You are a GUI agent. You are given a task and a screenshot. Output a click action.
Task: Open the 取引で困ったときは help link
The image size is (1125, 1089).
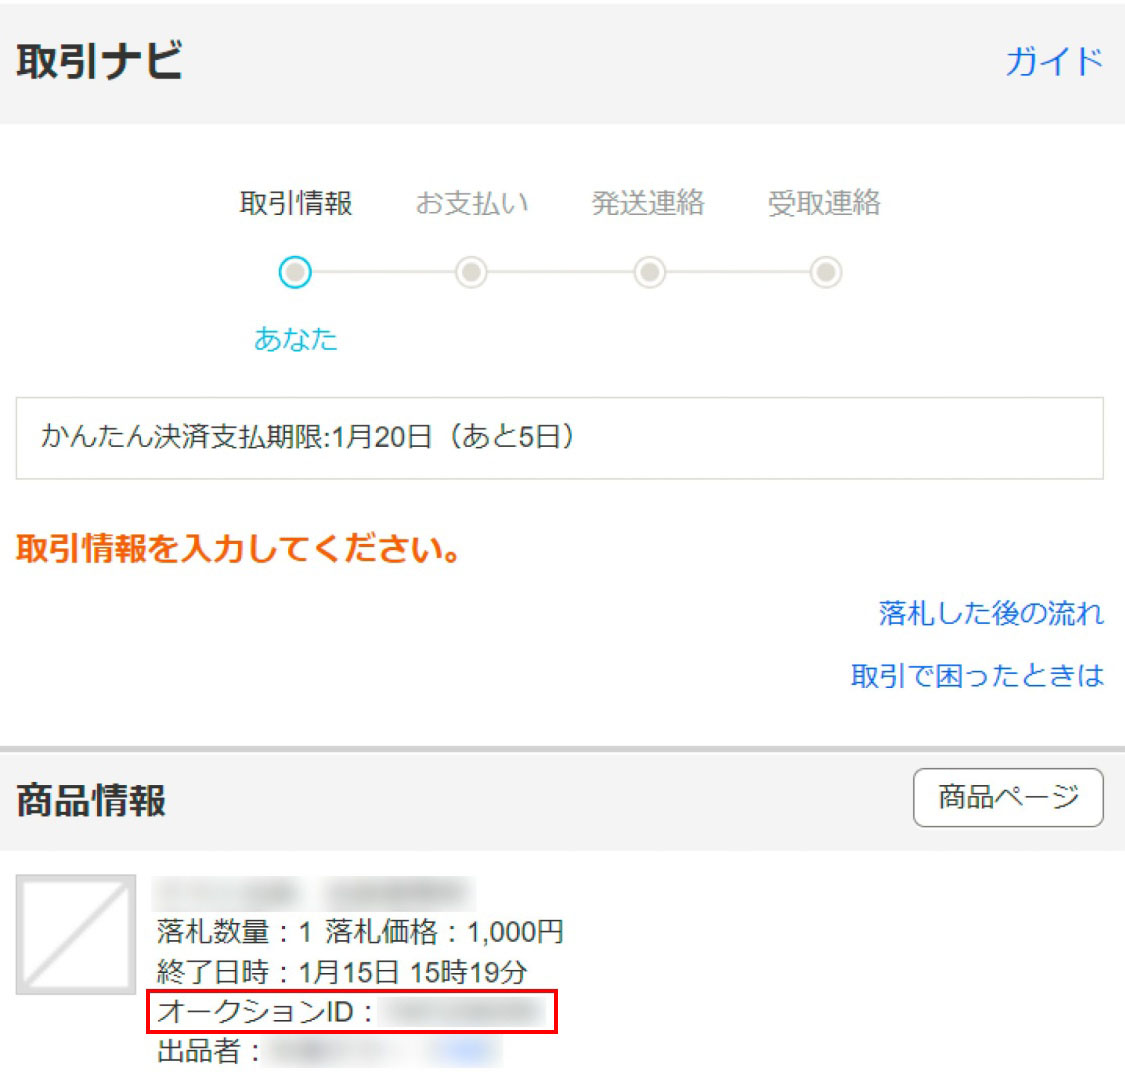pyautogui.click(x=977, y=676)
